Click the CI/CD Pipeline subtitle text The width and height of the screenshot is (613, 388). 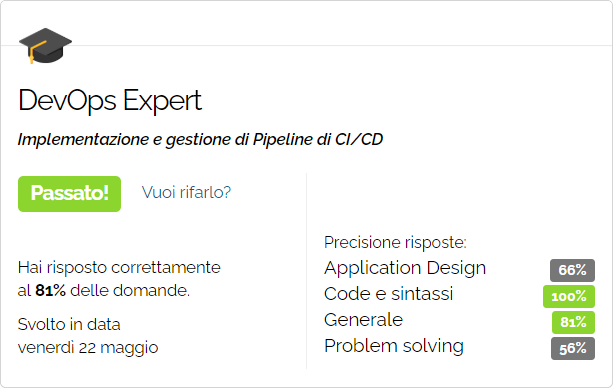[x=200, y=140]
